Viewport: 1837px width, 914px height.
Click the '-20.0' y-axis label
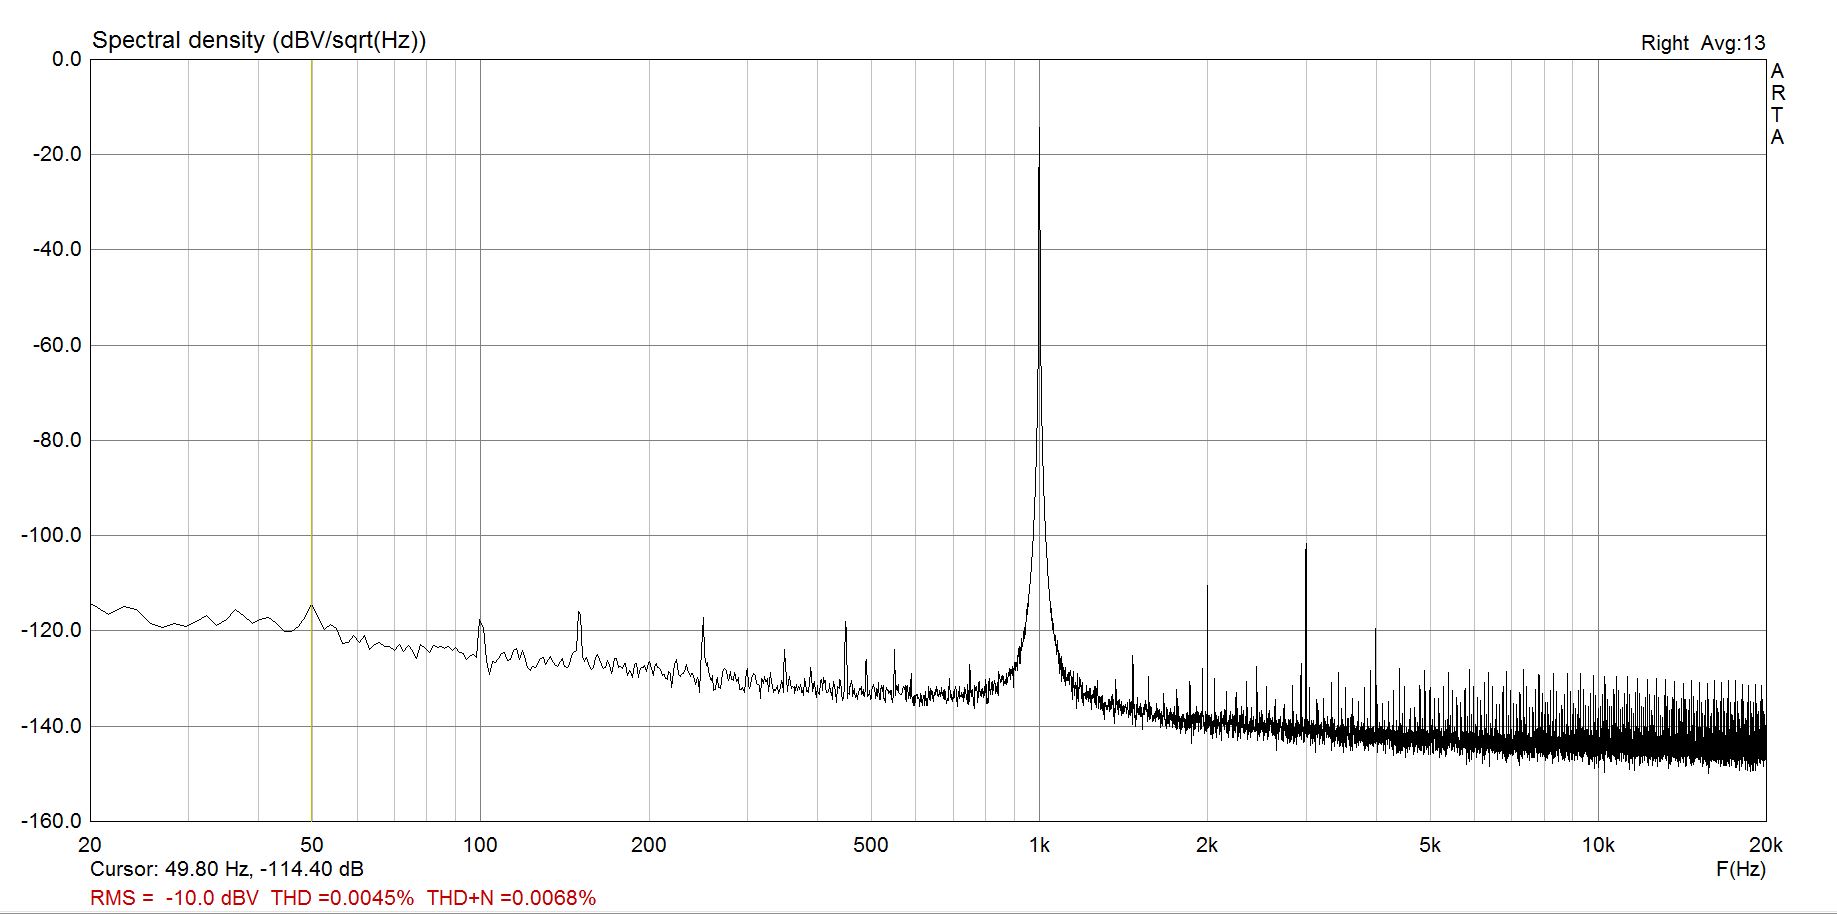56,154
